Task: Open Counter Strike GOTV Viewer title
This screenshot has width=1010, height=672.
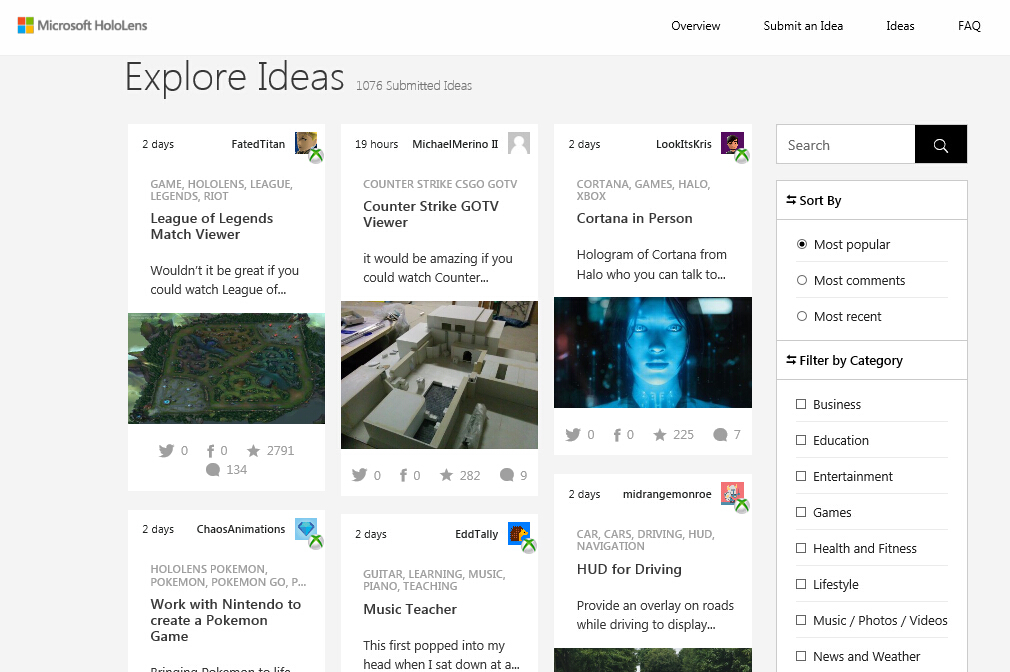Action: [x=431, y=214]
